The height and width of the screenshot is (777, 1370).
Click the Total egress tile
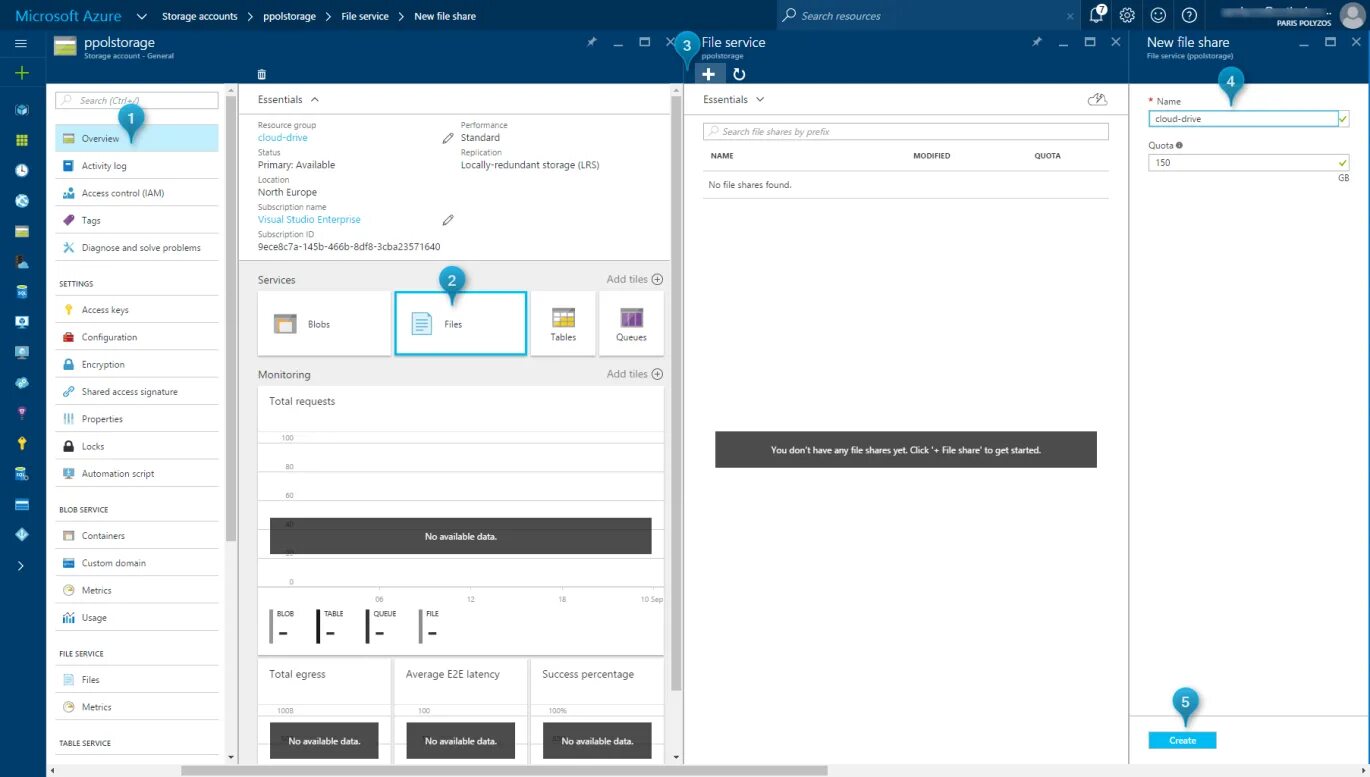[324, 711]
